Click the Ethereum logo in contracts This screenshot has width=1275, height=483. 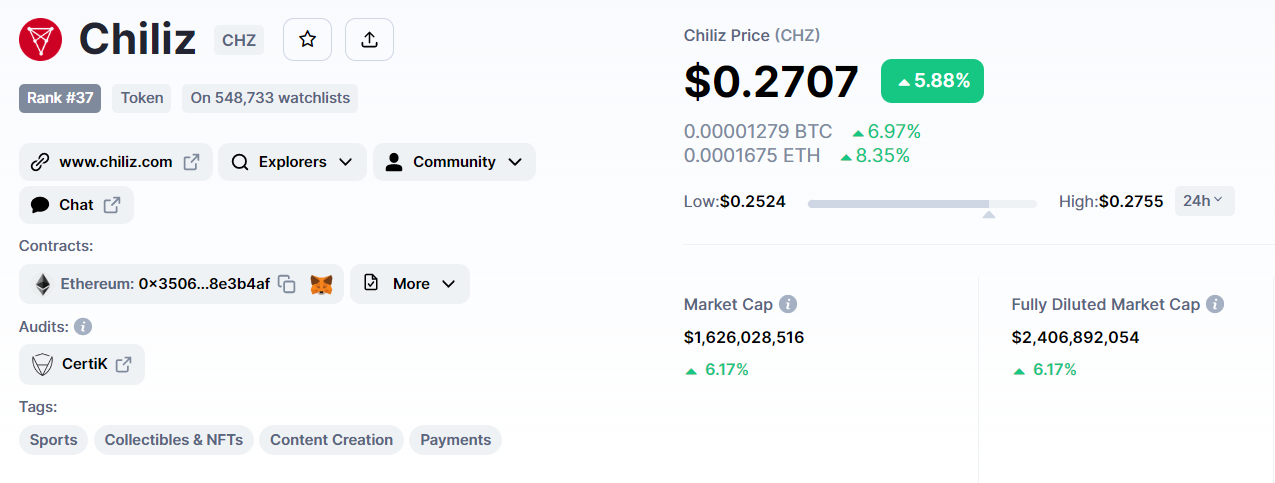pyautogui.click(x=42, y=284)
